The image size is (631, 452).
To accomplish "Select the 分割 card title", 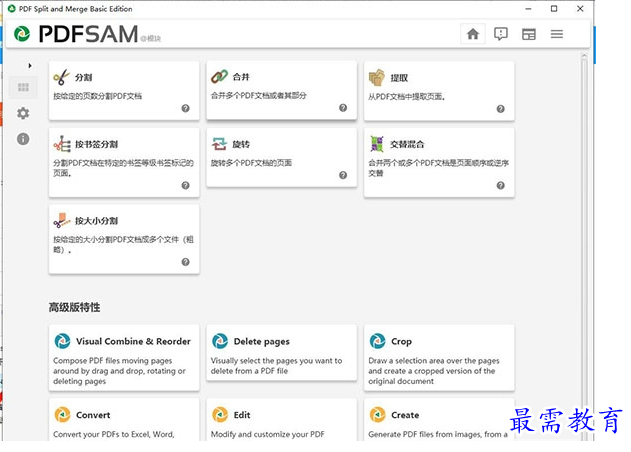I will click(84, 77).
